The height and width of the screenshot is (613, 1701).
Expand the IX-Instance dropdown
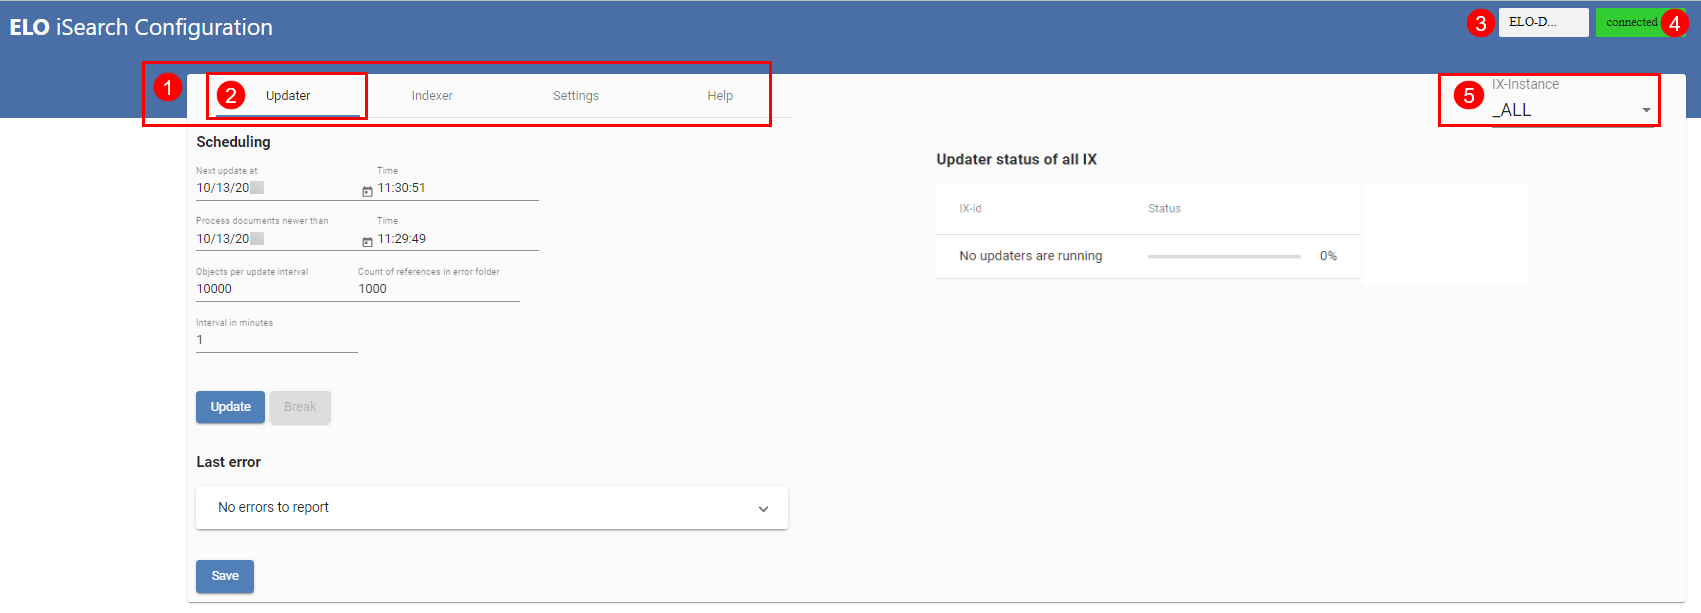pos(1571,110)
